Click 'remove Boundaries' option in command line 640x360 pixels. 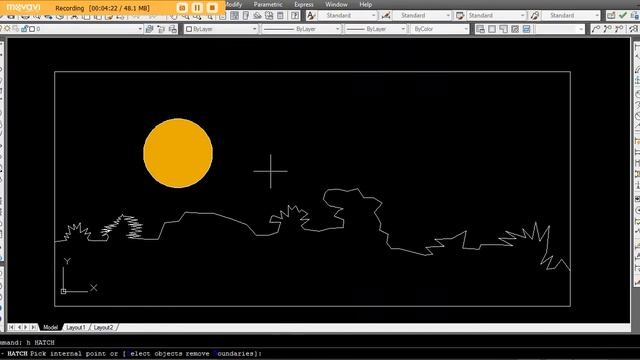tap(221, 354)
